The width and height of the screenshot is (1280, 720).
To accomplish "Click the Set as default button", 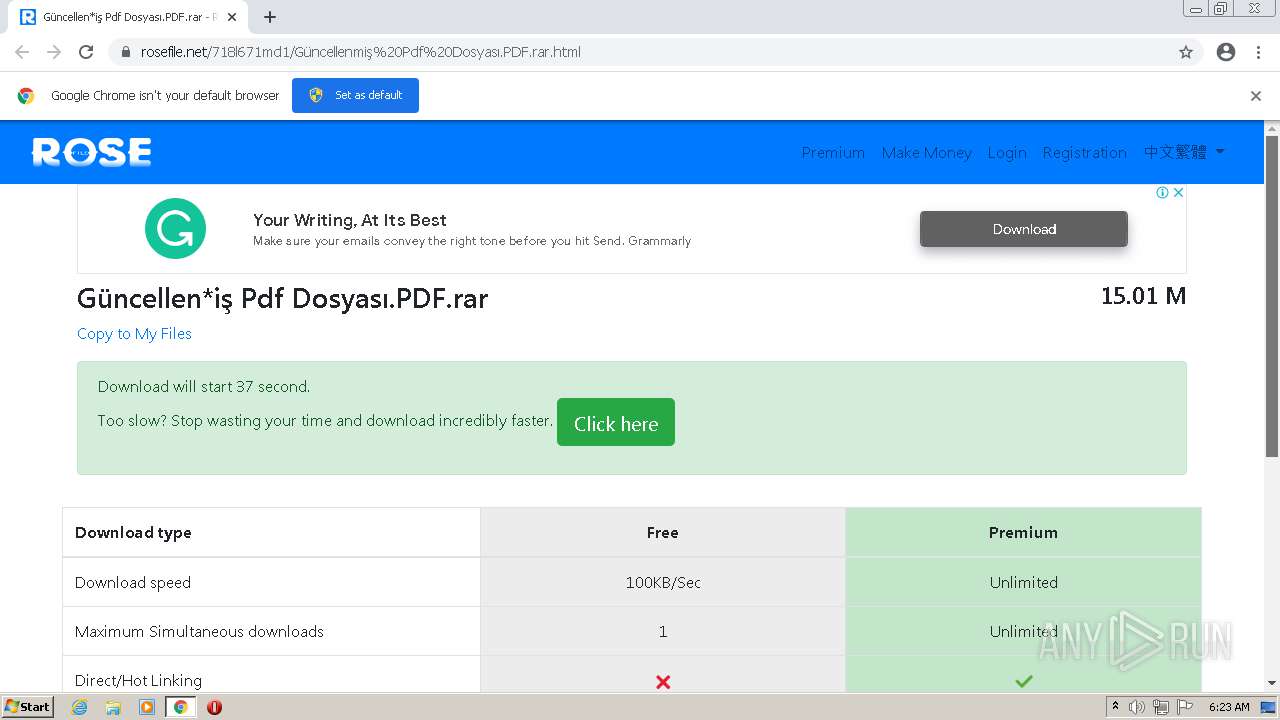I will (355, 95).
